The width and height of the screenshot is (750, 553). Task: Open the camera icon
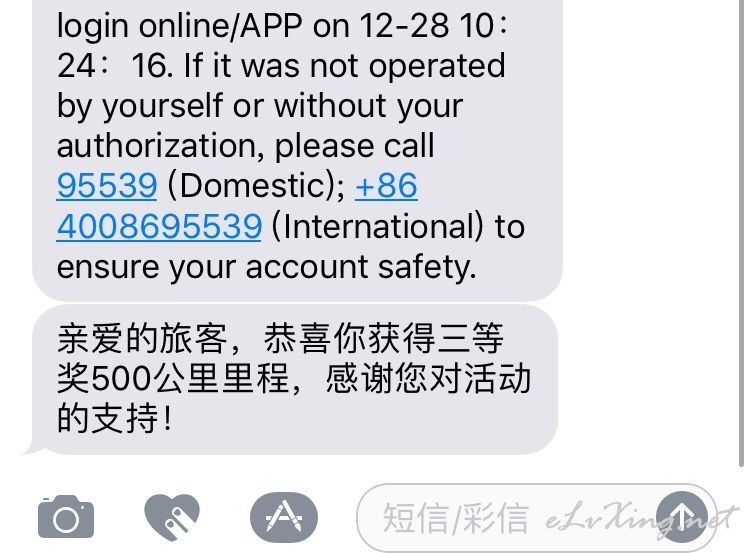click(66, 517)
